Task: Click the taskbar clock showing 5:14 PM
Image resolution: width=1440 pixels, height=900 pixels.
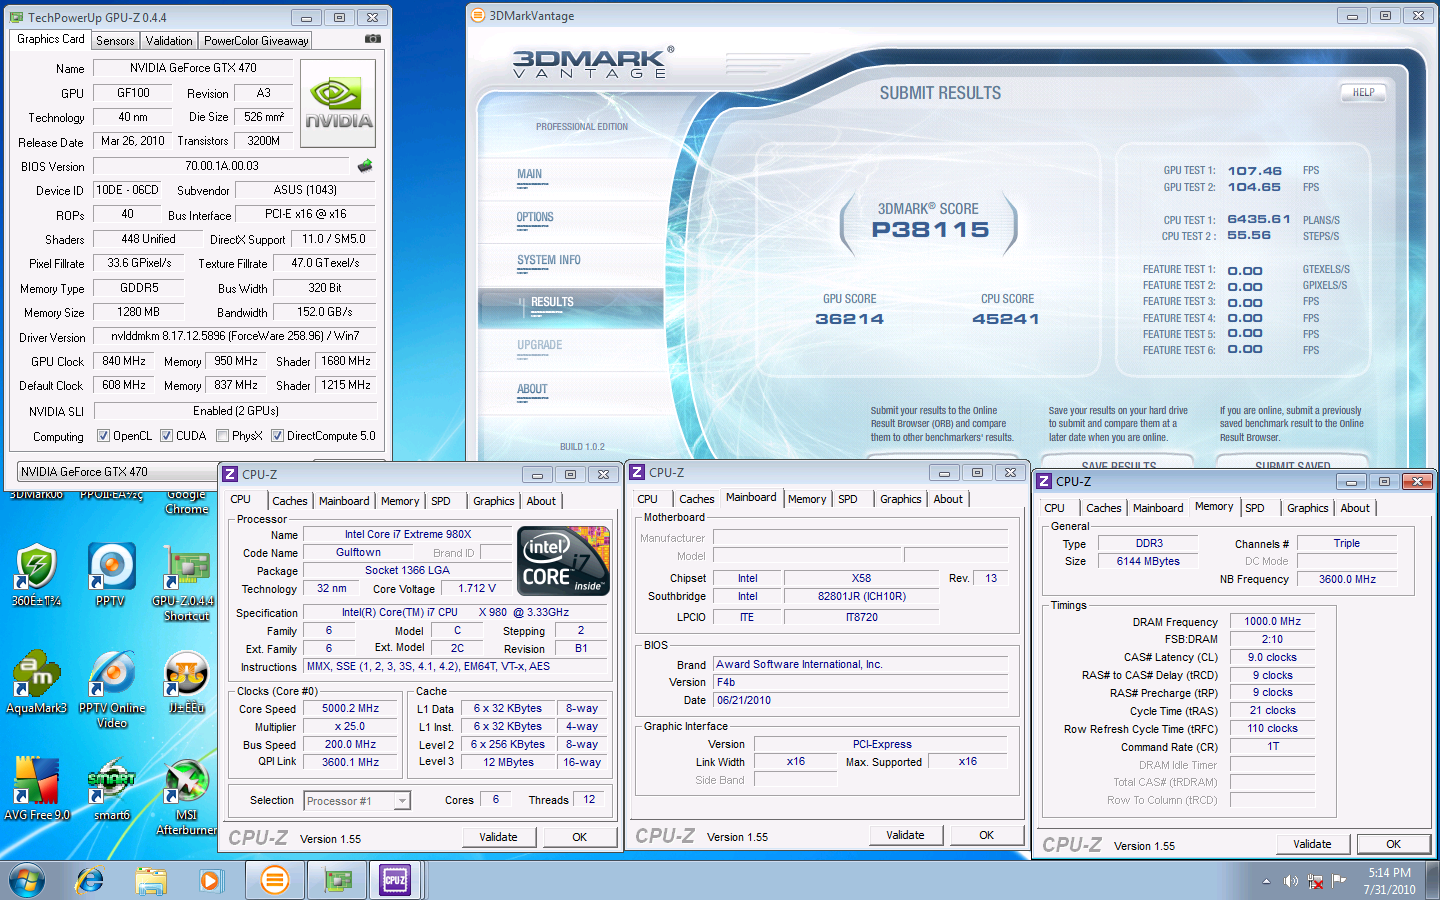Action: click(1390, 881)
